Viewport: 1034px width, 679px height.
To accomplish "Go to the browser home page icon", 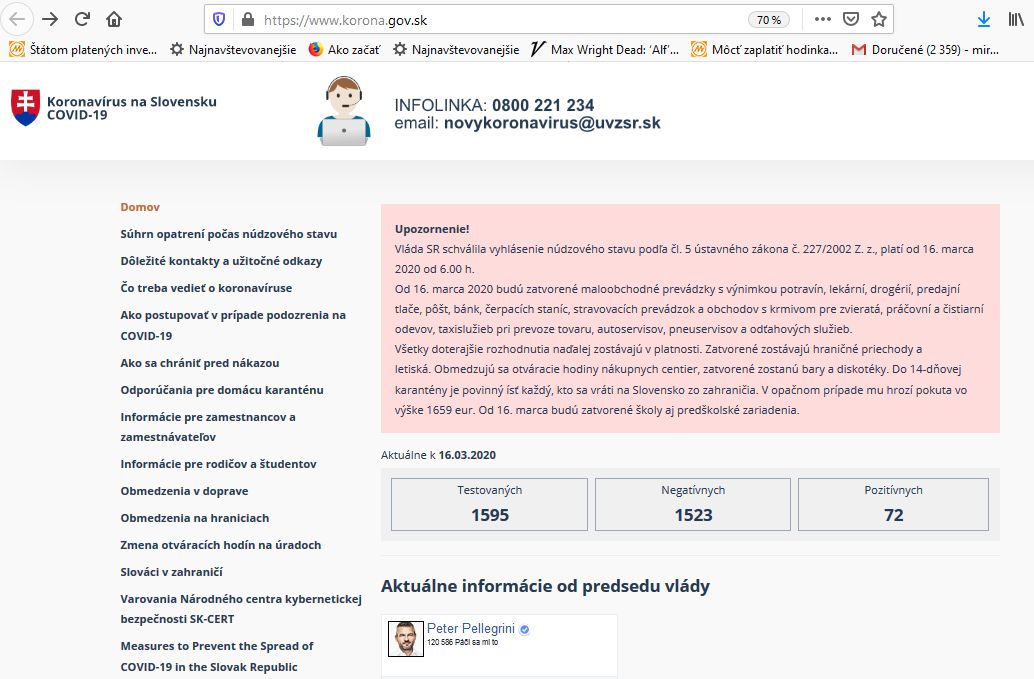I will point(114,19).
